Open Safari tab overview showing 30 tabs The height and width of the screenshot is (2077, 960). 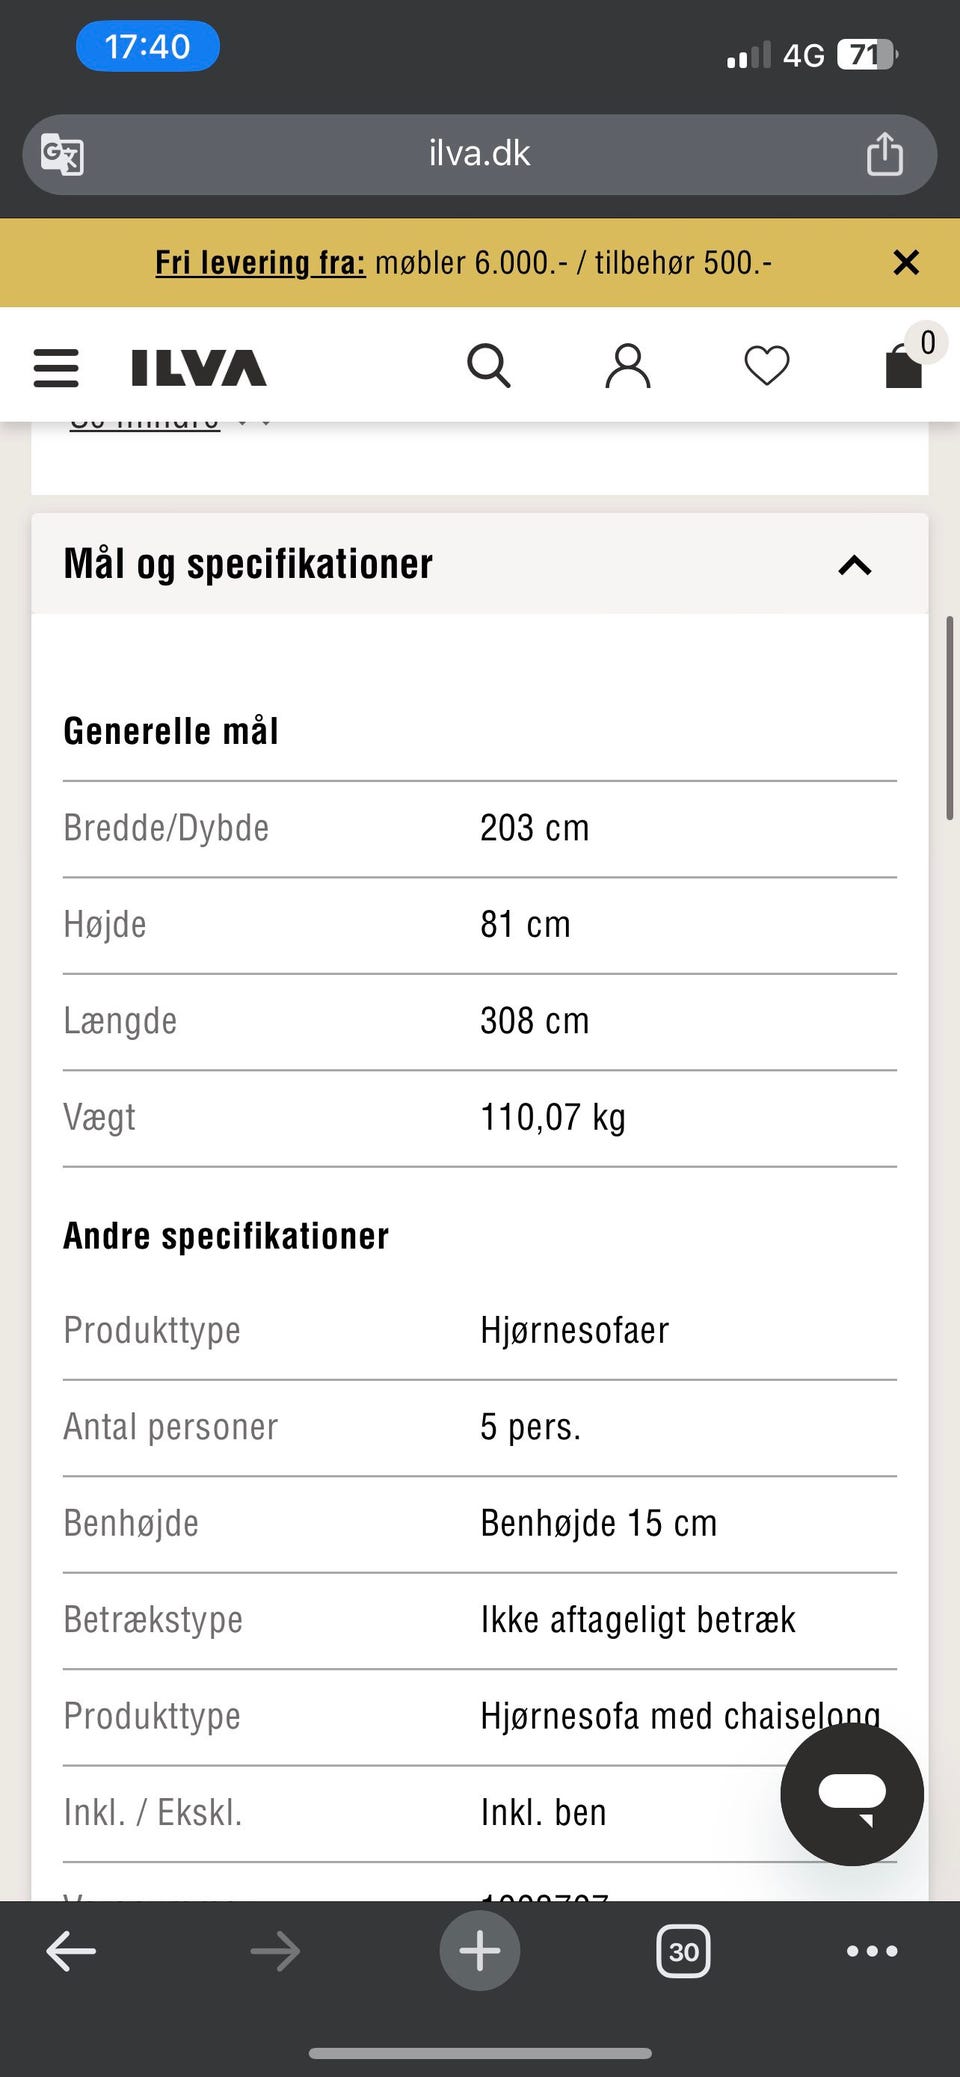coord(683,1950)
